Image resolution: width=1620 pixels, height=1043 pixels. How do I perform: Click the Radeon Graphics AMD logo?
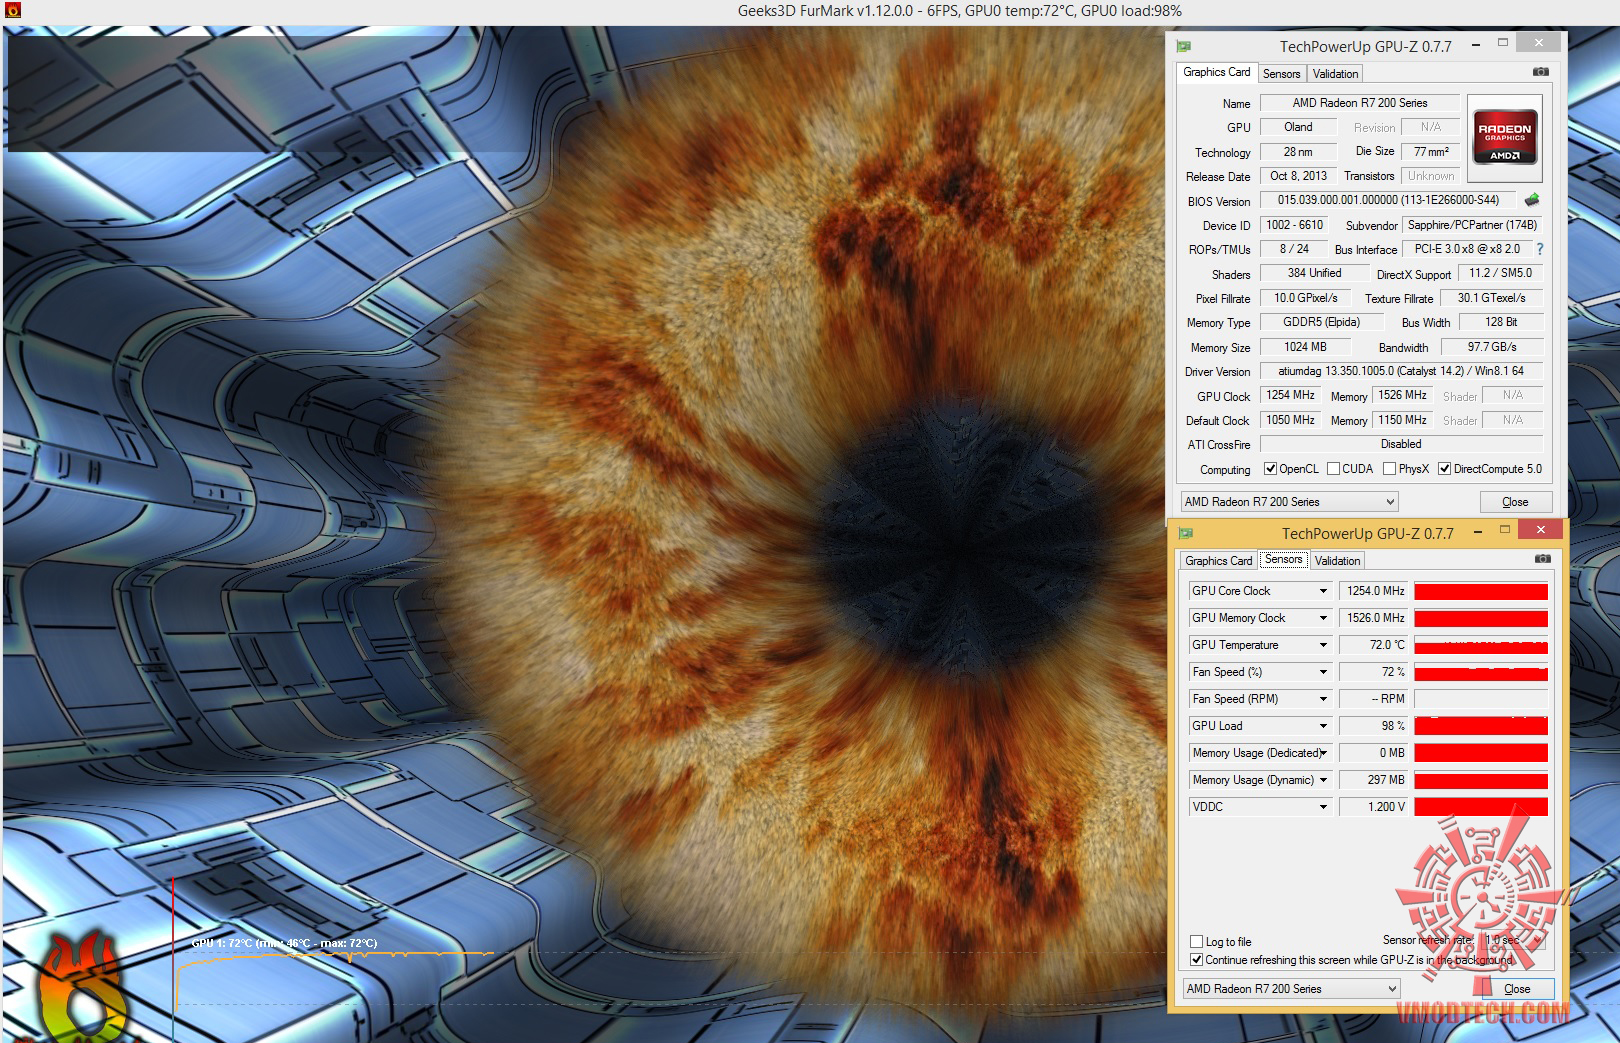tap(1504, 138)
